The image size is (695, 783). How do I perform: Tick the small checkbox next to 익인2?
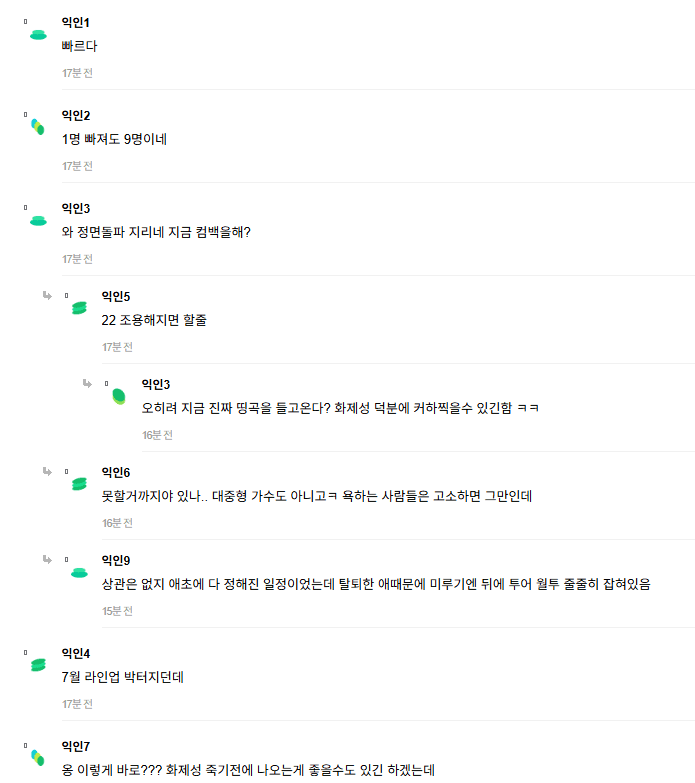click(x=25, y=114)
